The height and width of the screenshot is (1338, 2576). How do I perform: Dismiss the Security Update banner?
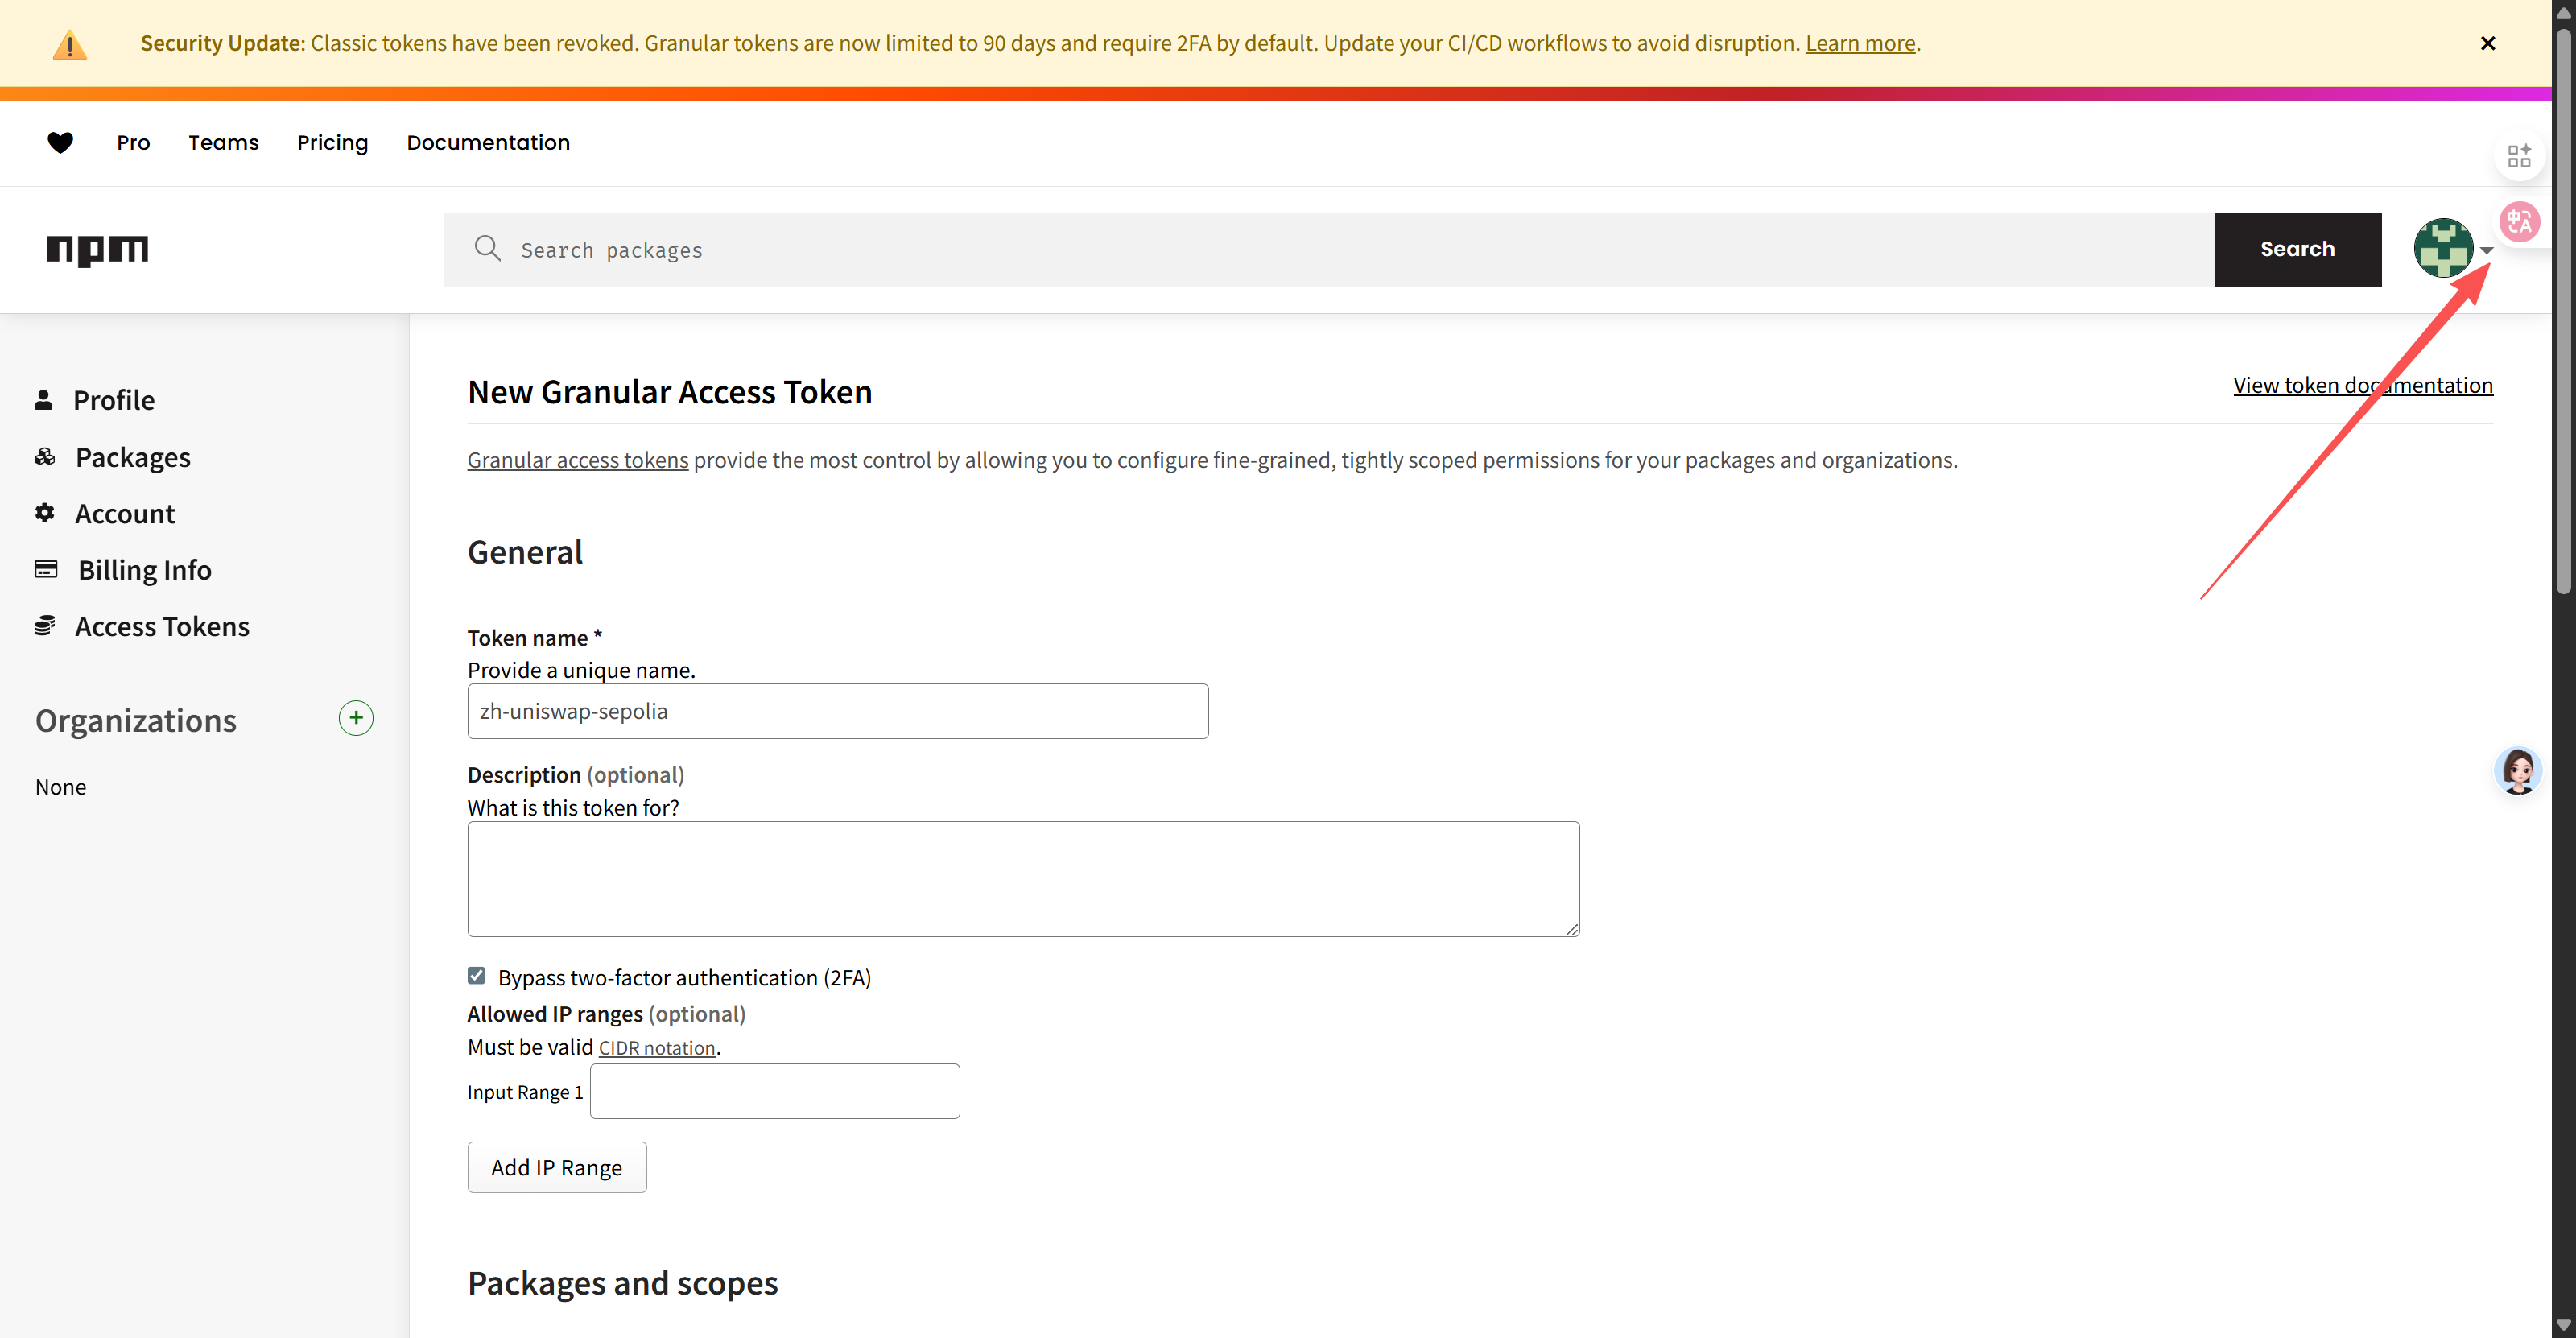(2488, 43)
